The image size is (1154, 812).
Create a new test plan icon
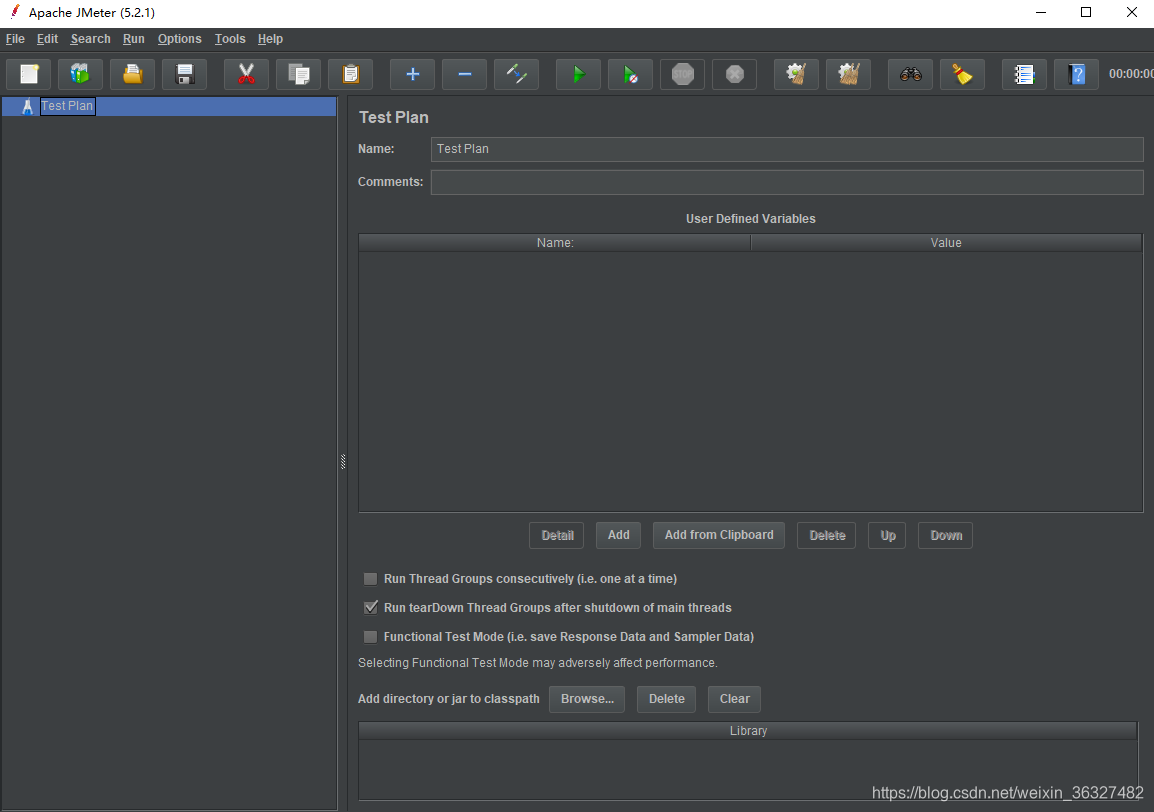click(x=29, y=74)
